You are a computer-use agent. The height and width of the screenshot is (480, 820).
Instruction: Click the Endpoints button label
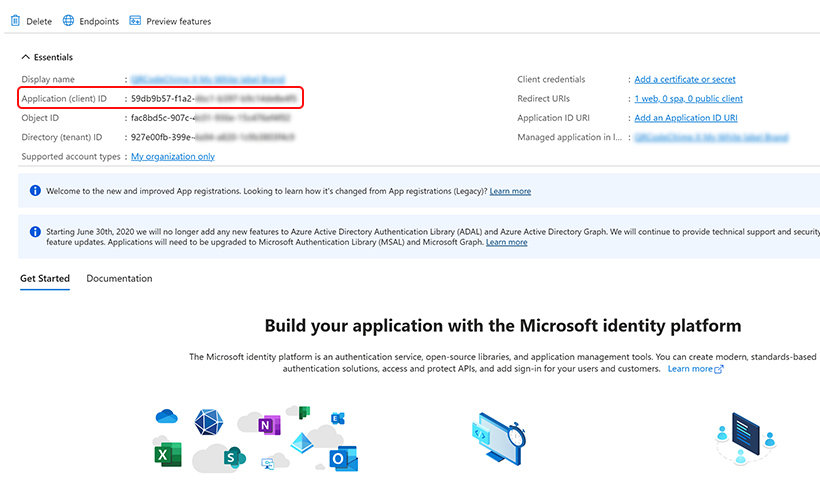pyautogui.click(x=99, y=21)
